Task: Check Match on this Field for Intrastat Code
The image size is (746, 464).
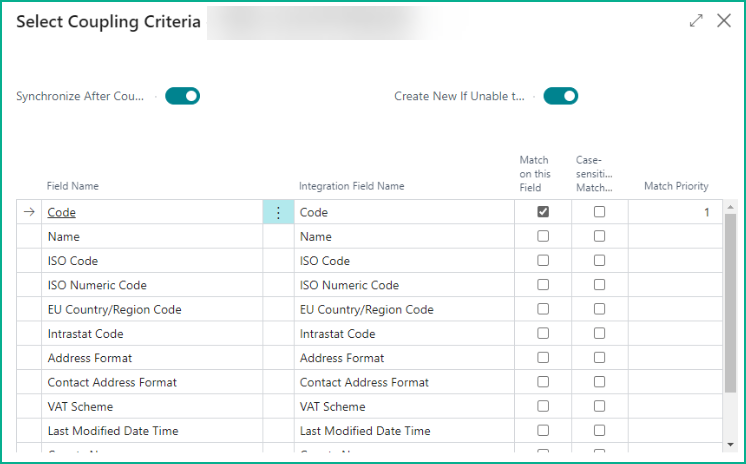Action: point(543,333)
